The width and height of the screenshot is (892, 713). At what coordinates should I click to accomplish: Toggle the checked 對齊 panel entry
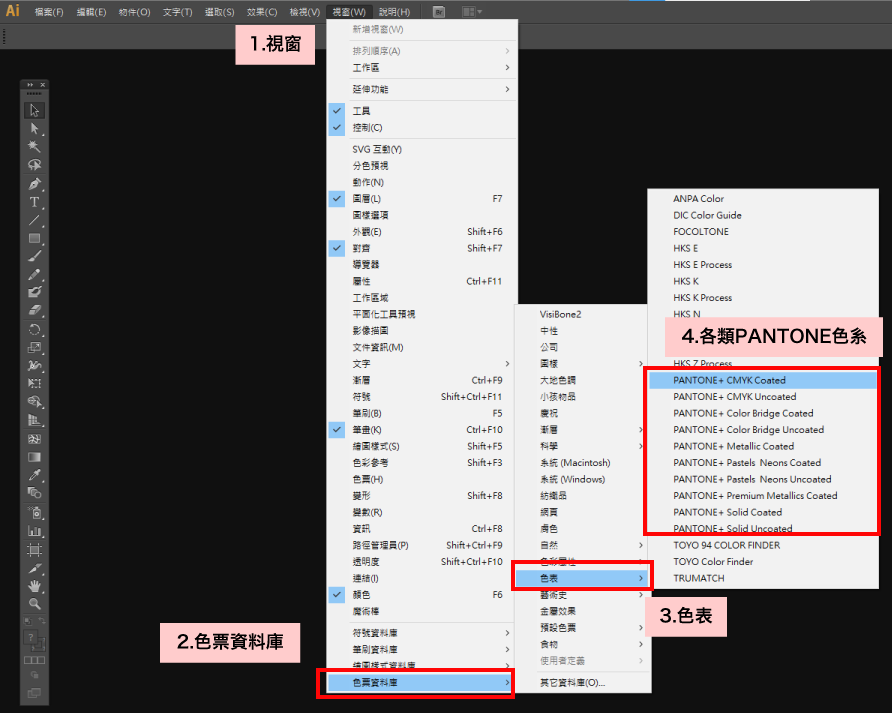coord(423,248)
